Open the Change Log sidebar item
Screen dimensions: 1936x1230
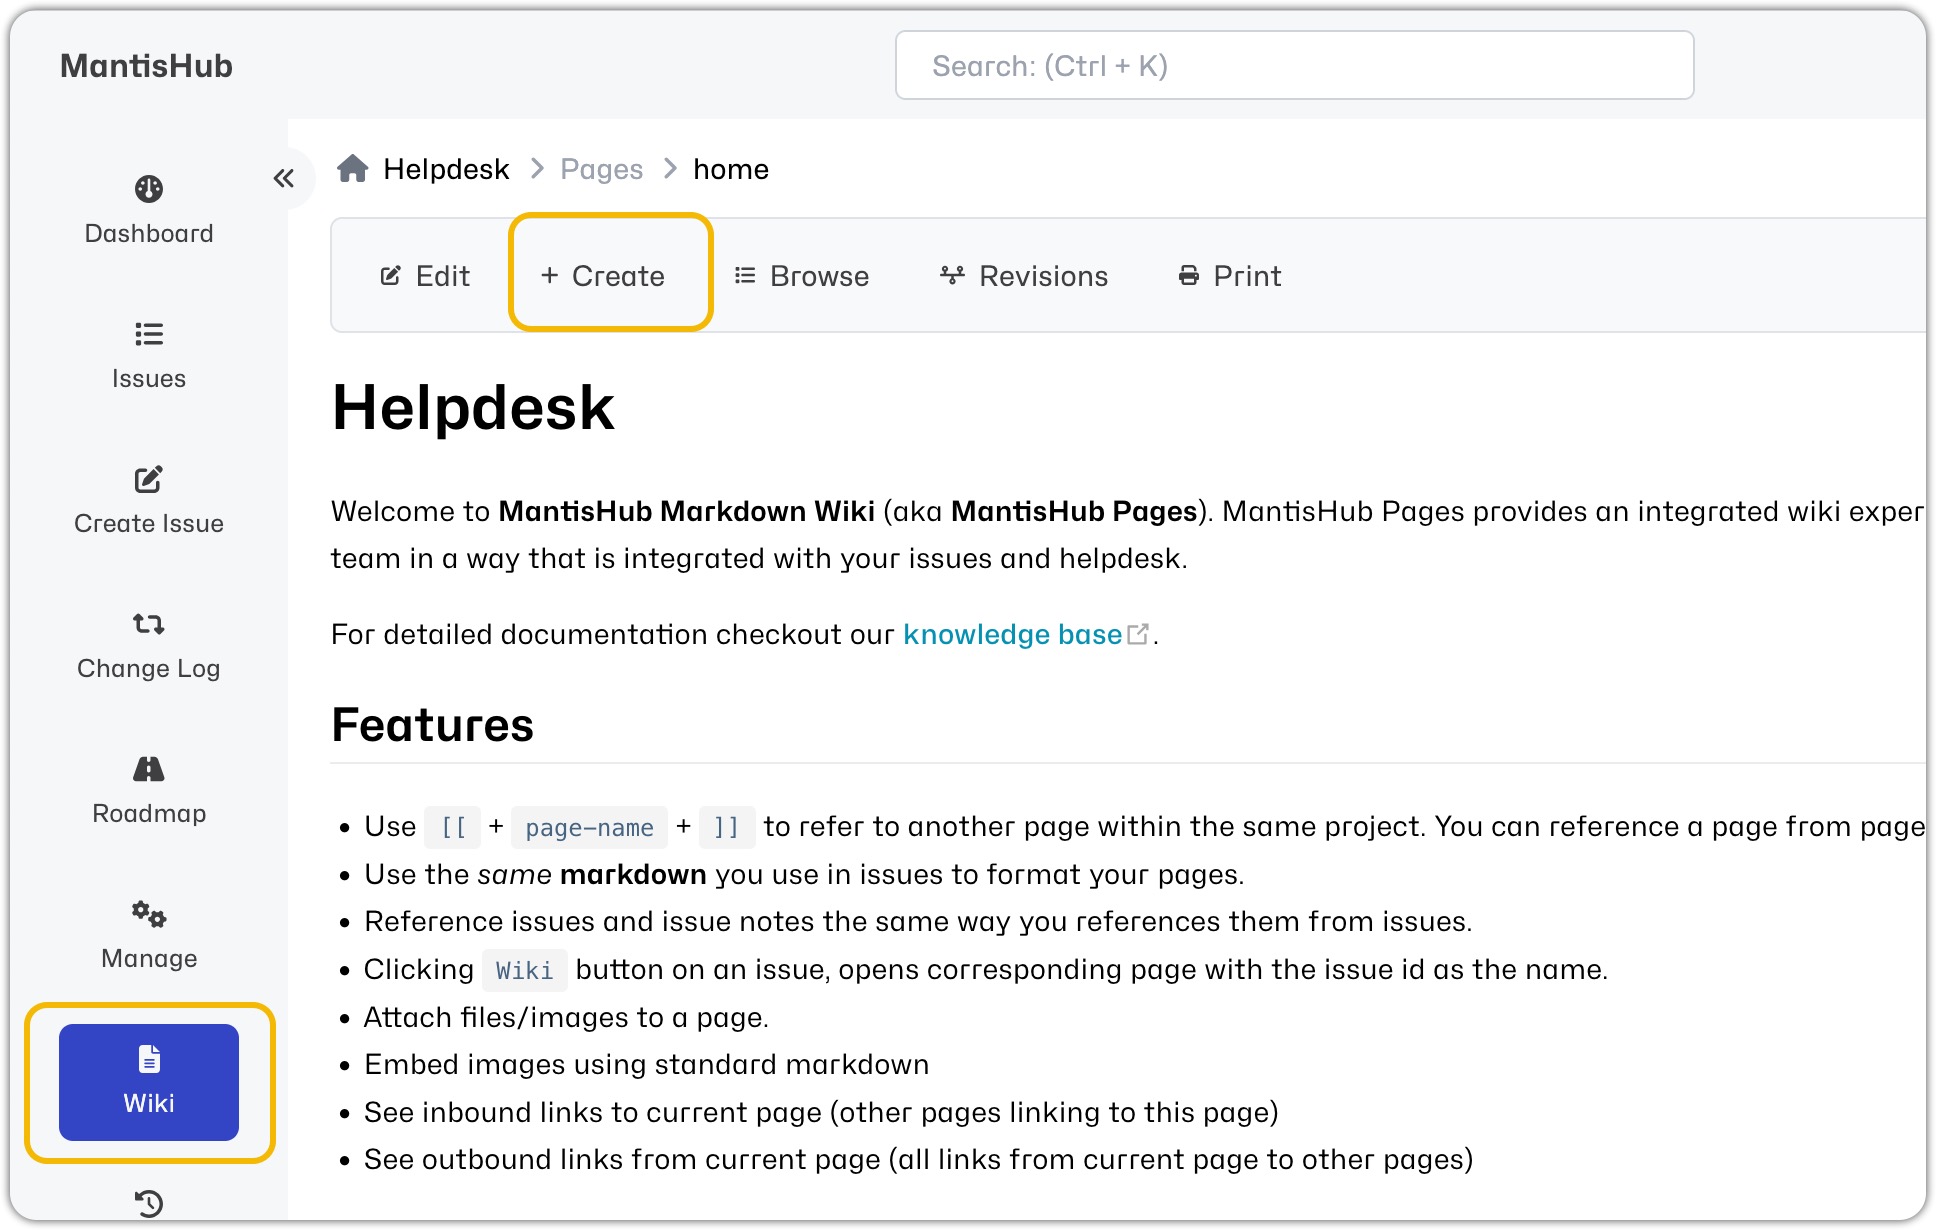[x=149, y=645]
